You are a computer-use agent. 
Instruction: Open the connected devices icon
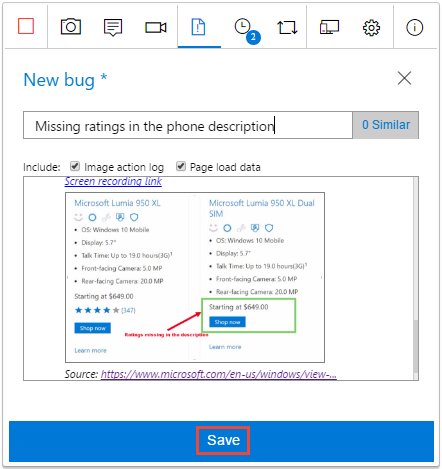click(x=329, y=27)
